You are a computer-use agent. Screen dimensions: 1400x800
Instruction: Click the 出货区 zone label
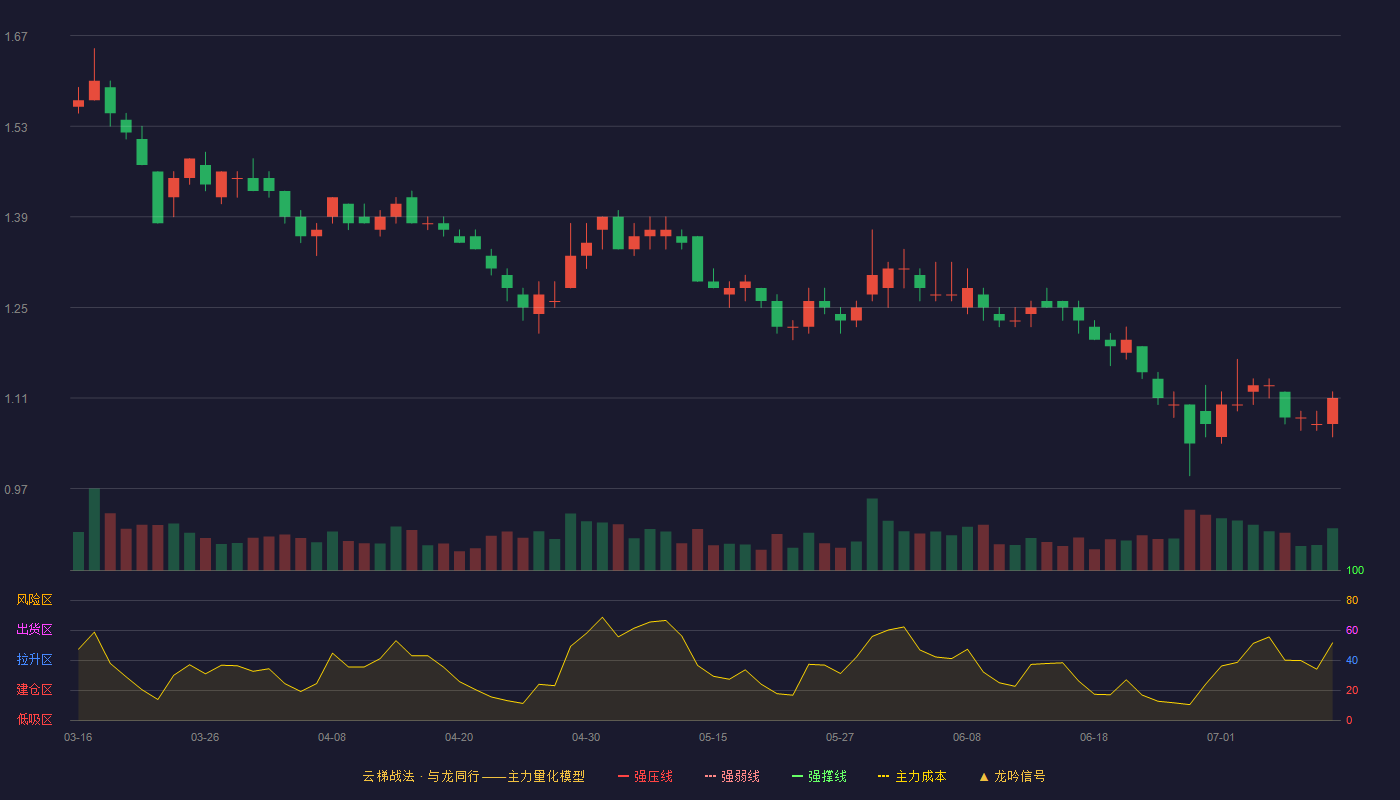(34, 630)
